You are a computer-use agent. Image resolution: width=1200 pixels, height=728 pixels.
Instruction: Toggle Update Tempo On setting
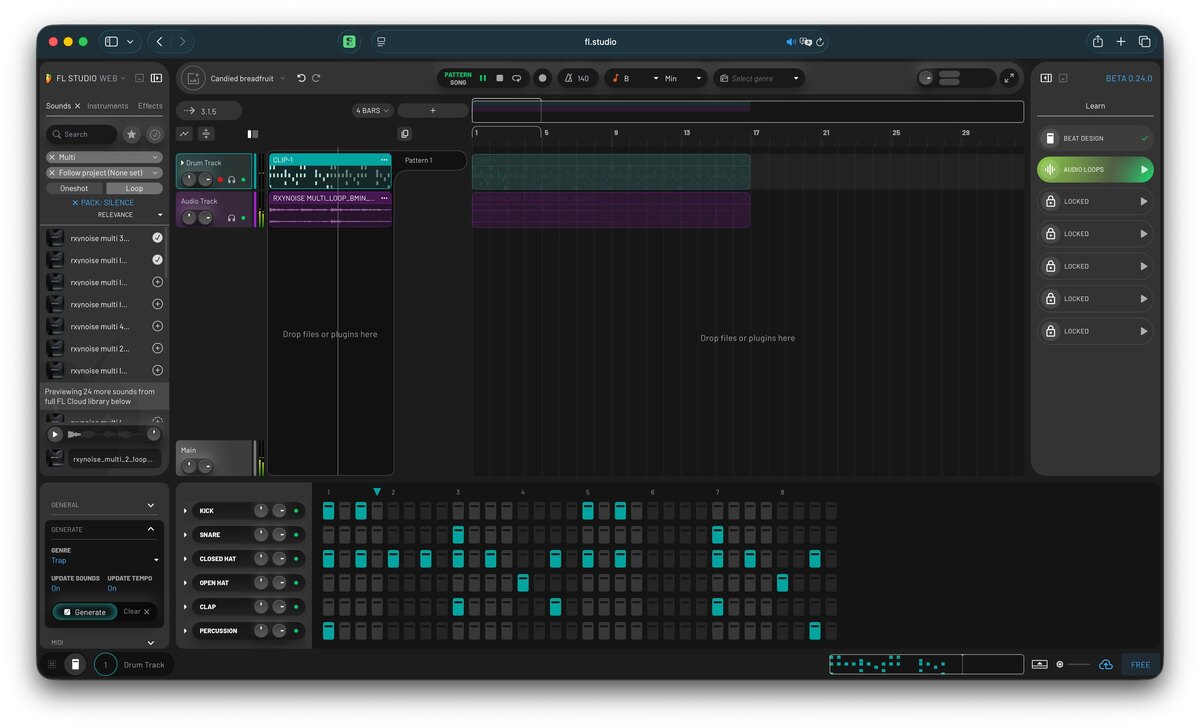click(112, 588)
